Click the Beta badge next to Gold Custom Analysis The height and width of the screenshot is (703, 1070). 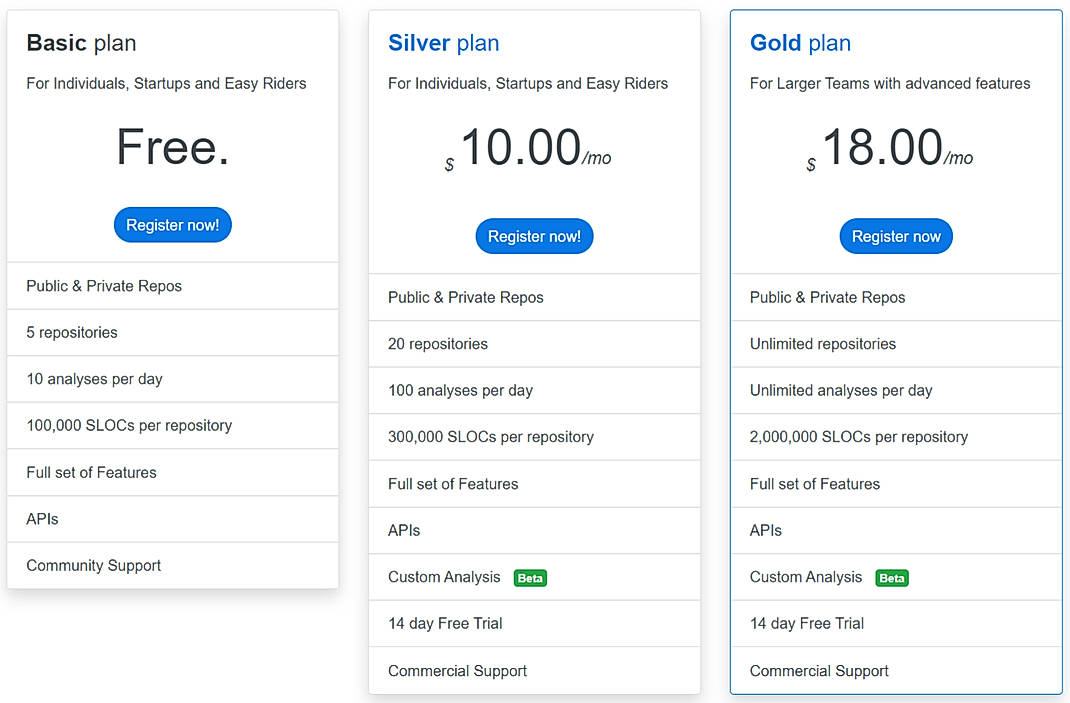point(891,578)
